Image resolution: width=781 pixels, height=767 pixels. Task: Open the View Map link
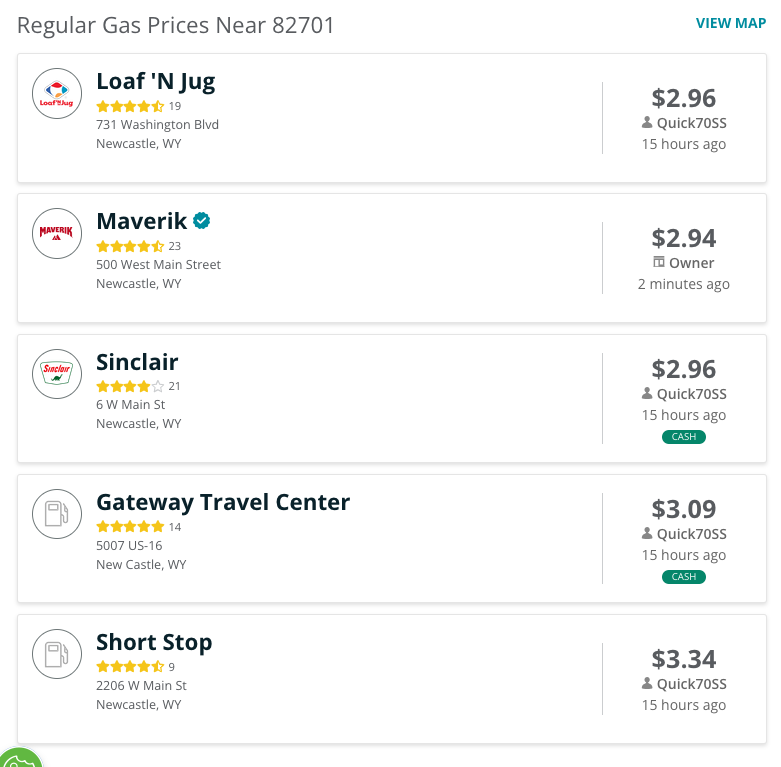click(x=731, y=23)
